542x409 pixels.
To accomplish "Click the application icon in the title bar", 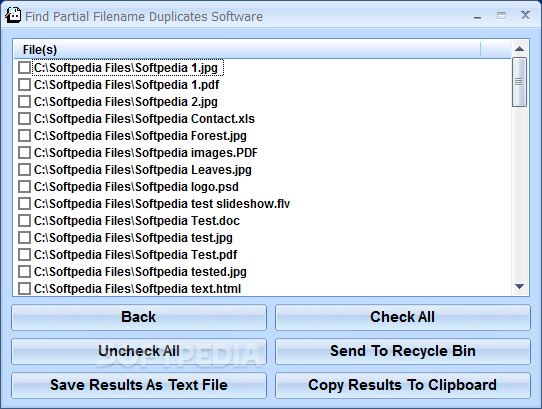I will [13, 16].
